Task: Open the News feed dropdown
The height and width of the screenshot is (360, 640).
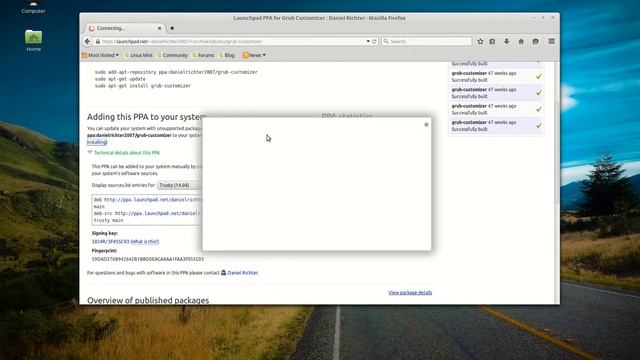Action: pyautogui.click(x=254, y=55)
